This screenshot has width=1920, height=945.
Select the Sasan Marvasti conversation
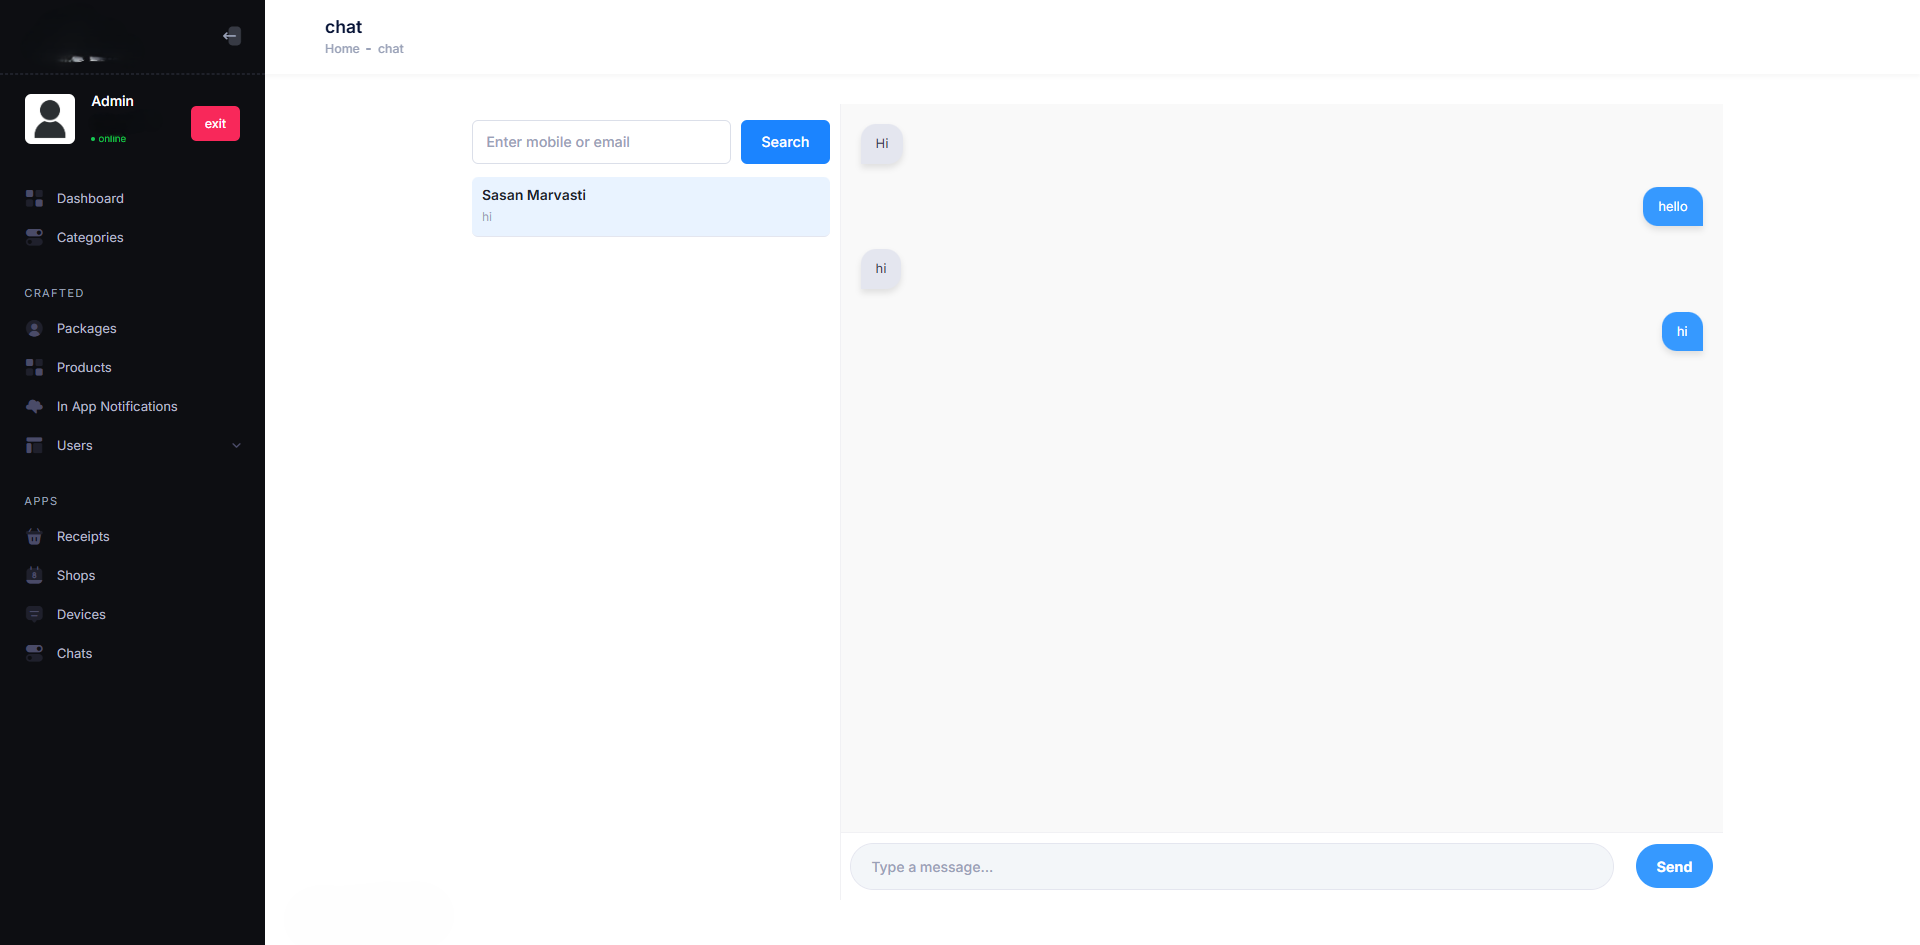(x=650, y=206)
